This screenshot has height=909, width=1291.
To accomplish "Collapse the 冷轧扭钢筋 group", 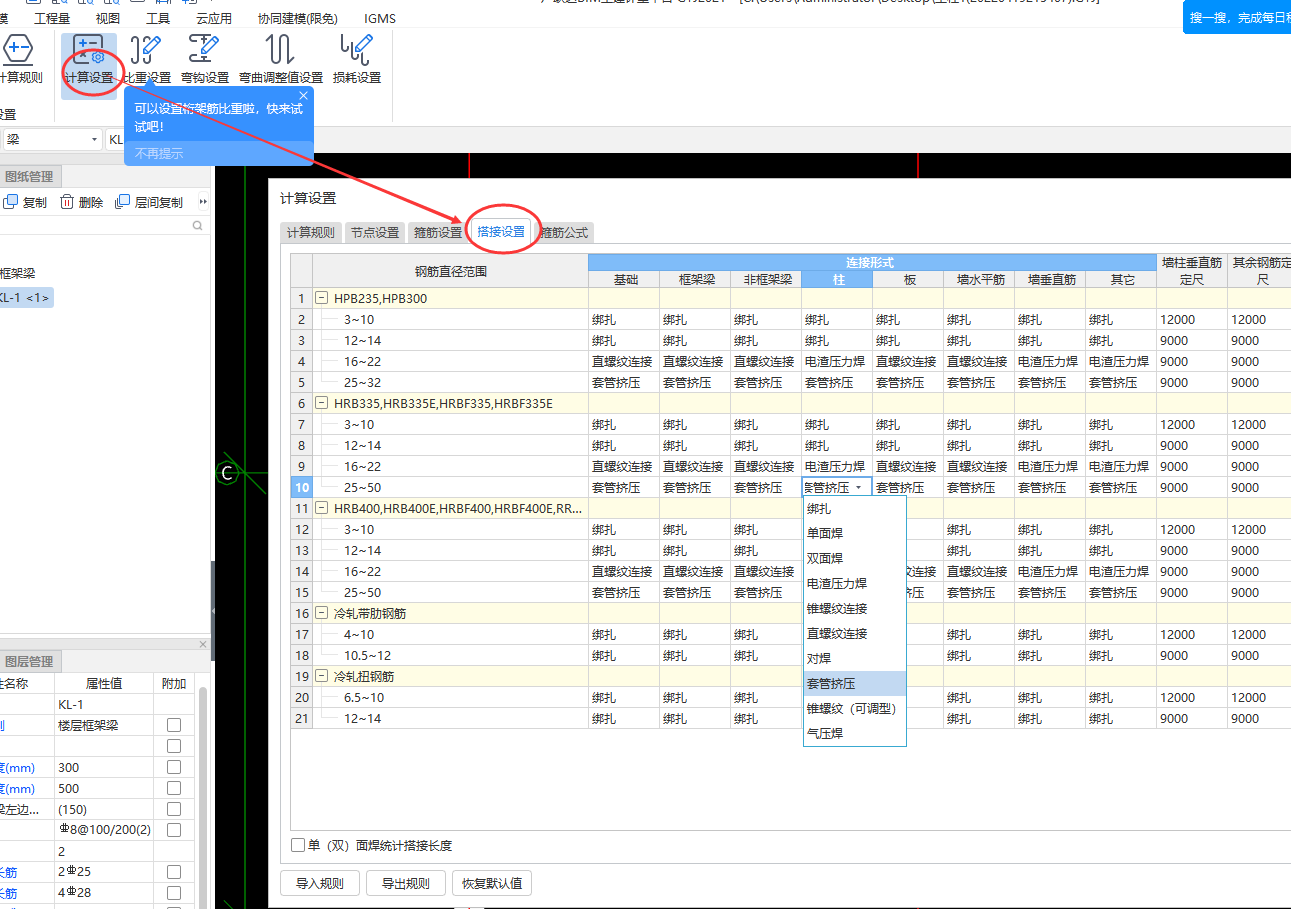I will pos(322,676).
